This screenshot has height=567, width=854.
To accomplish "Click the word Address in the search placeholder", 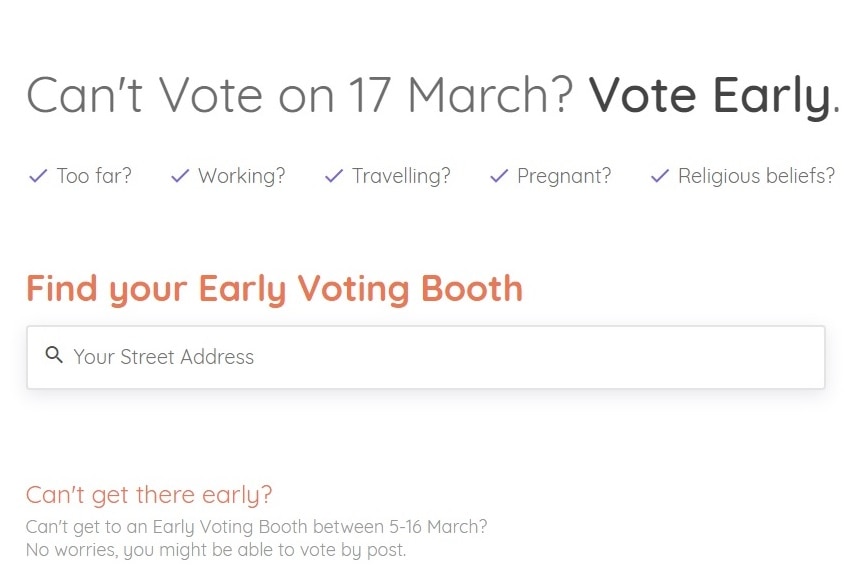I will point(217,357).
